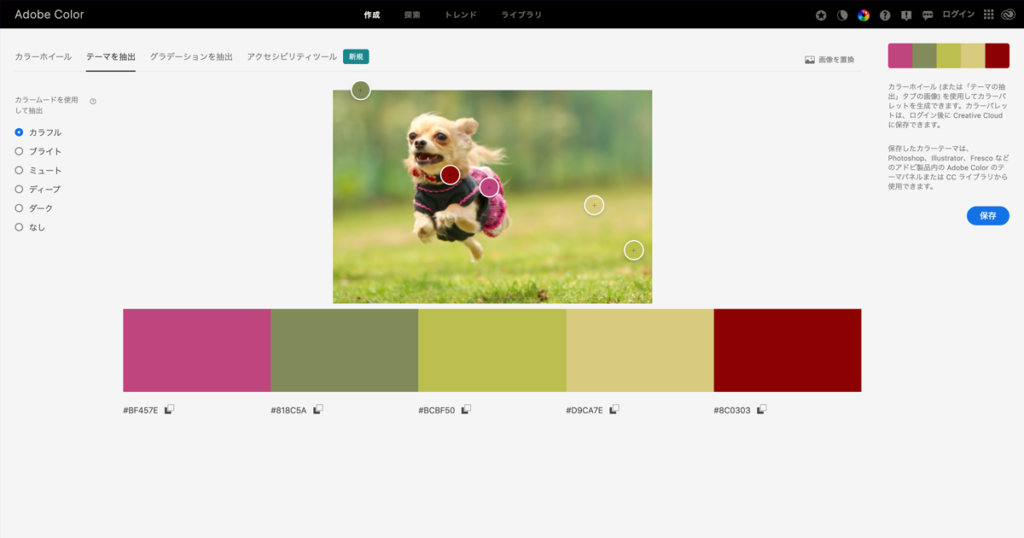Open the グラデーションを抽出 tab
Viewport: 1024px width, 538px height.
click(191, 57)
